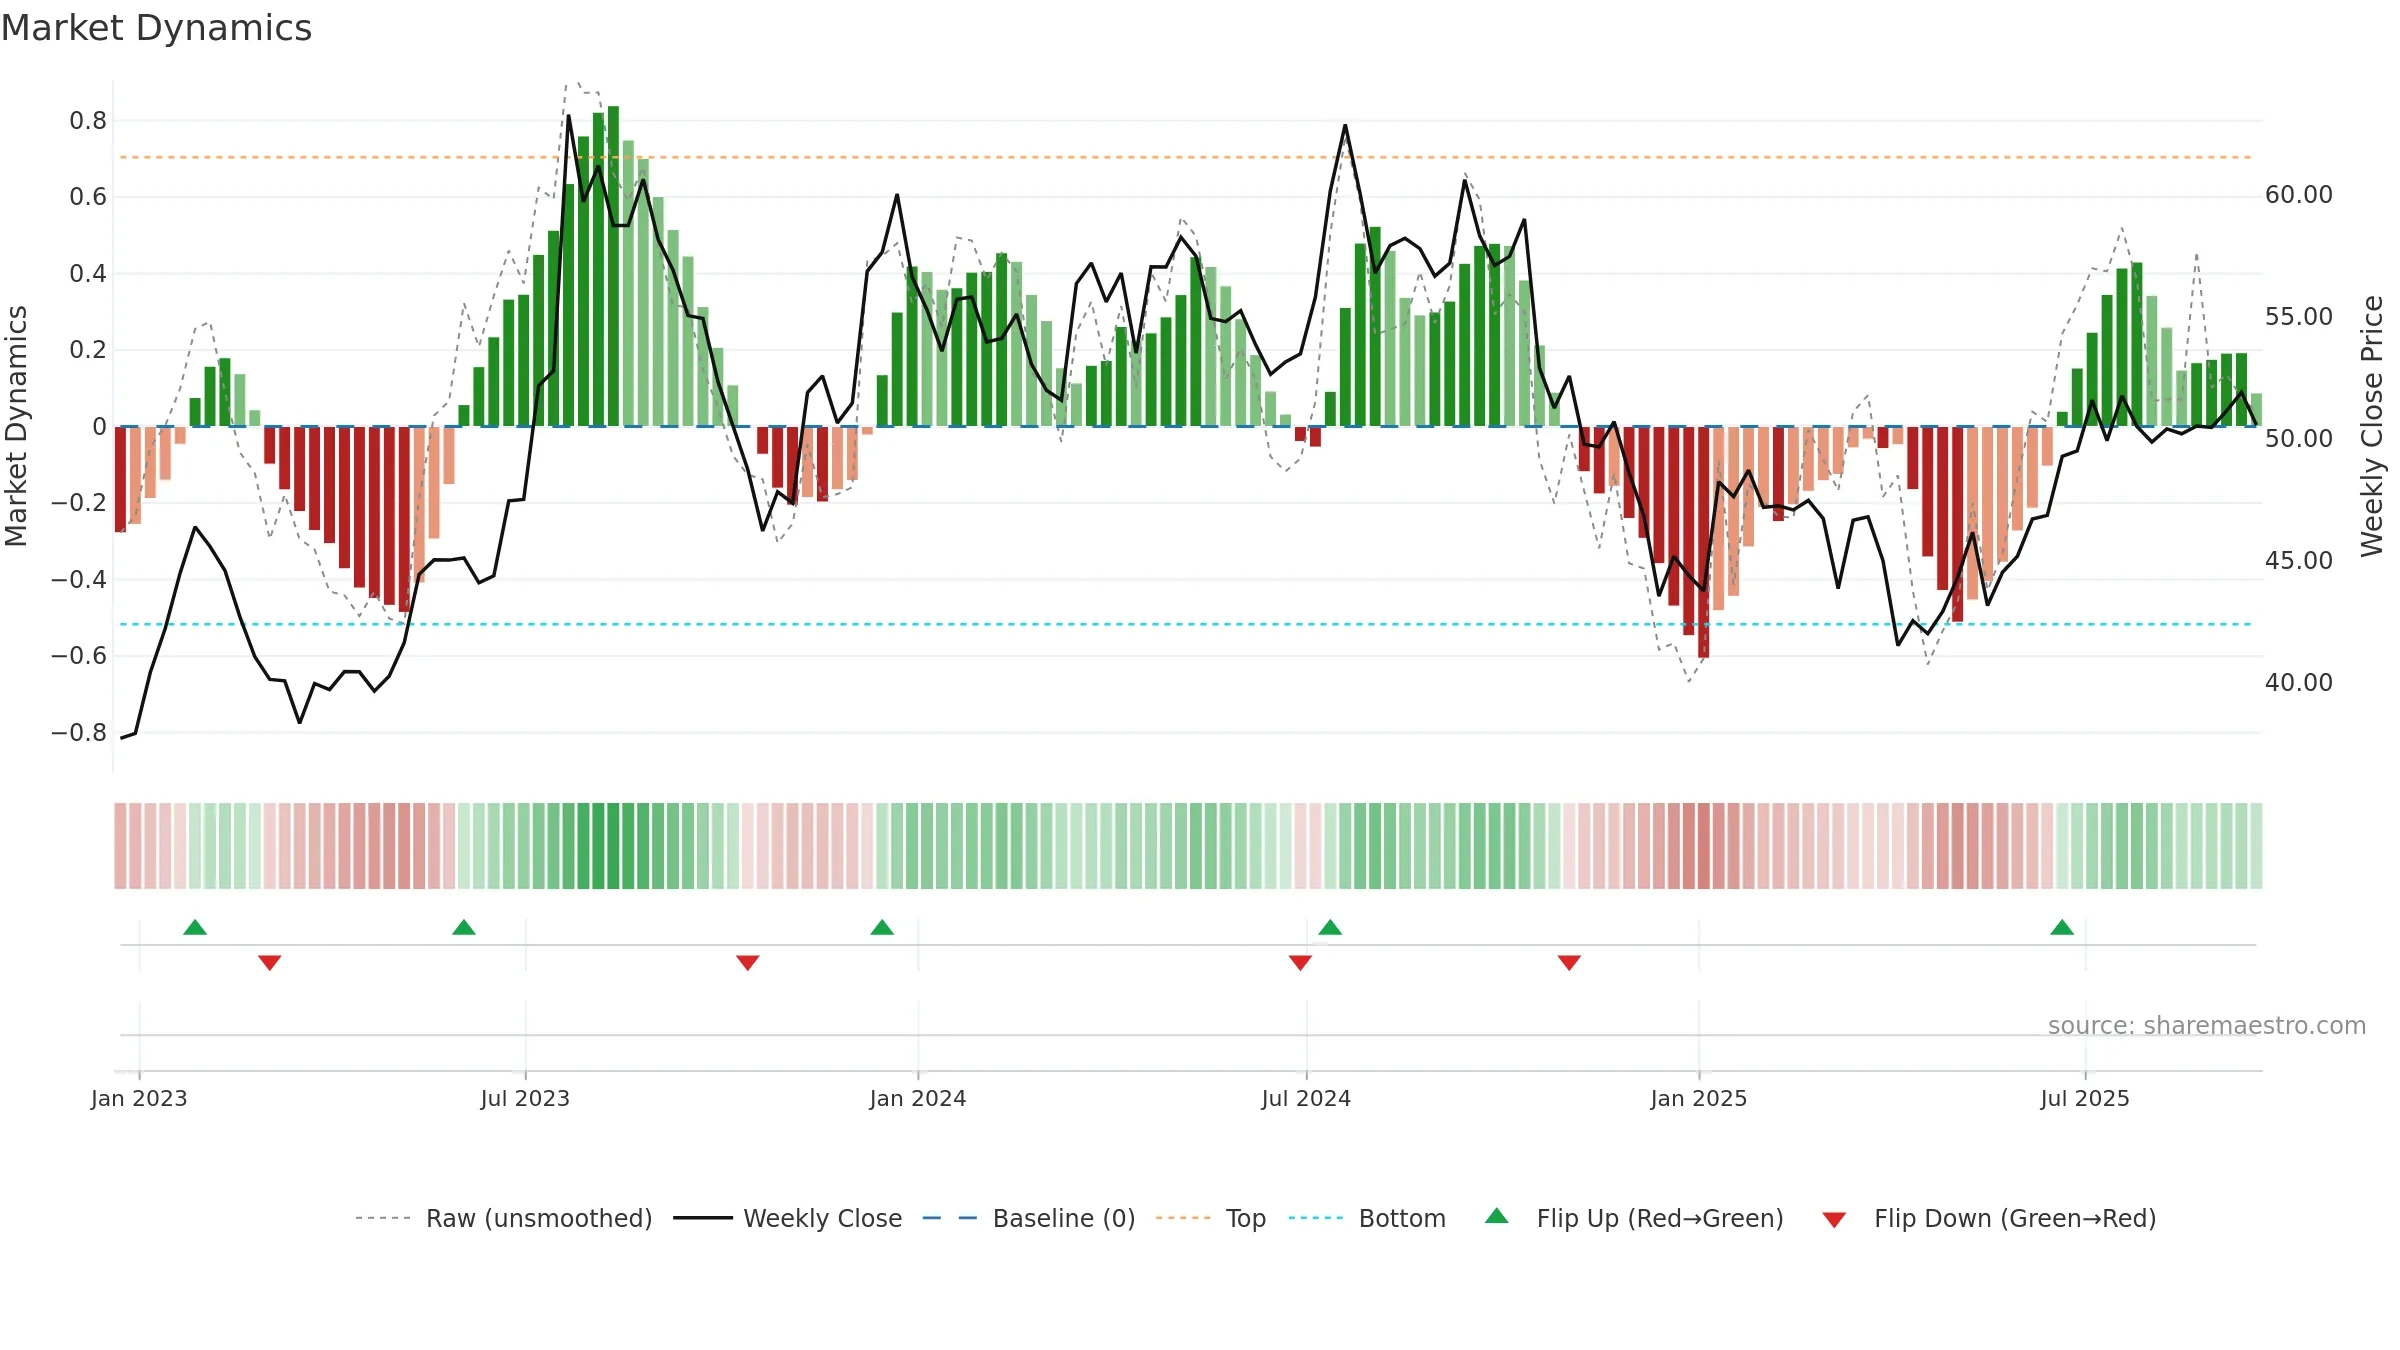
Task: Click the blue dashed Baseline line sample in legend
Action: pyautogui.click(x=949, y=1218)
